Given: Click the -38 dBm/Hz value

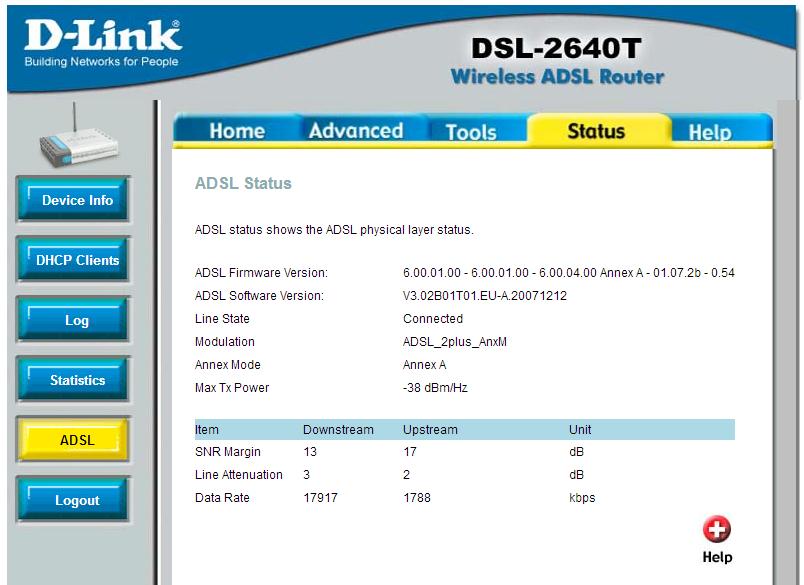Looking at the screenshot, I should (x=435, y=388).
